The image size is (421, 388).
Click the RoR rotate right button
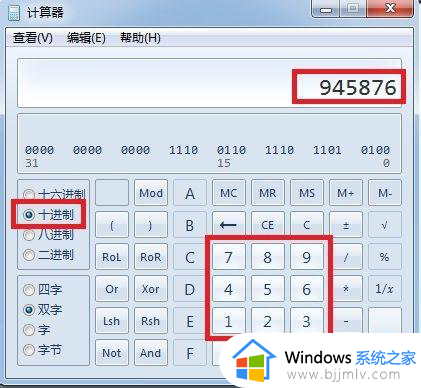coord(151,257)
